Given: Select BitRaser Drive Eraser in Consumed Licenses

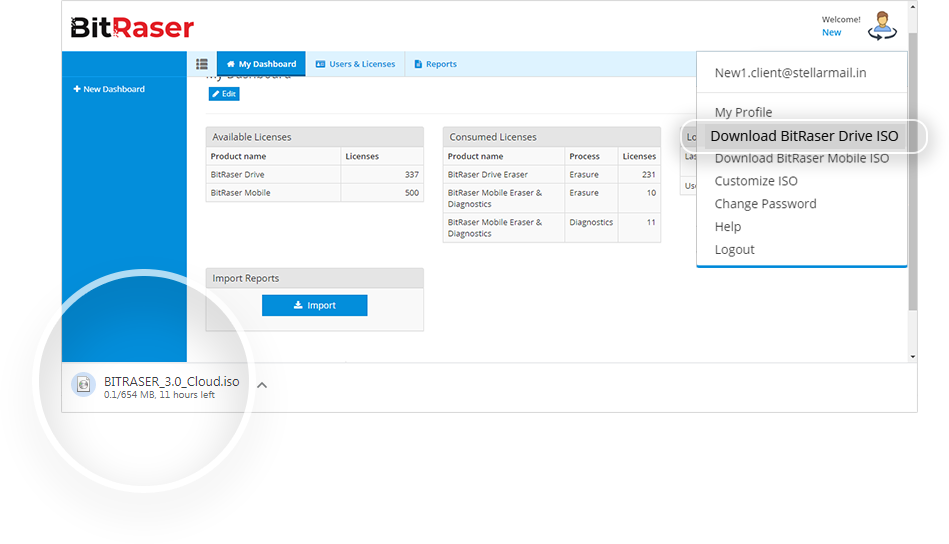Looking at the screenshot, I should (488, 174).
